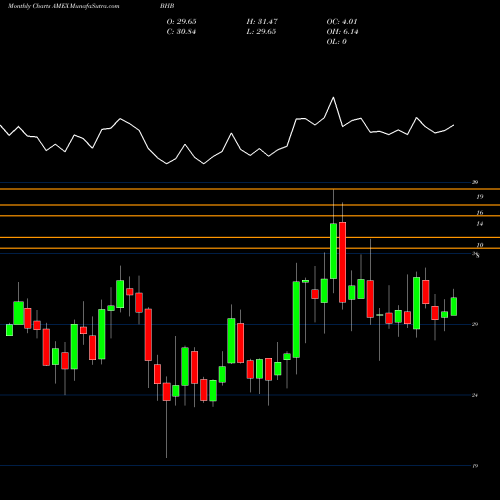Click the tall red candlestick right after the peak
500x500 pixels.
[342, 262]
